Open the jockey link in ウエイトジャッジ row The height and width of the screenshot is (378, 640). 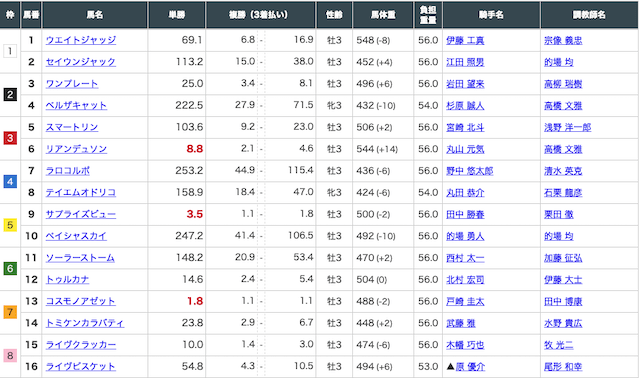click(465, 40)
